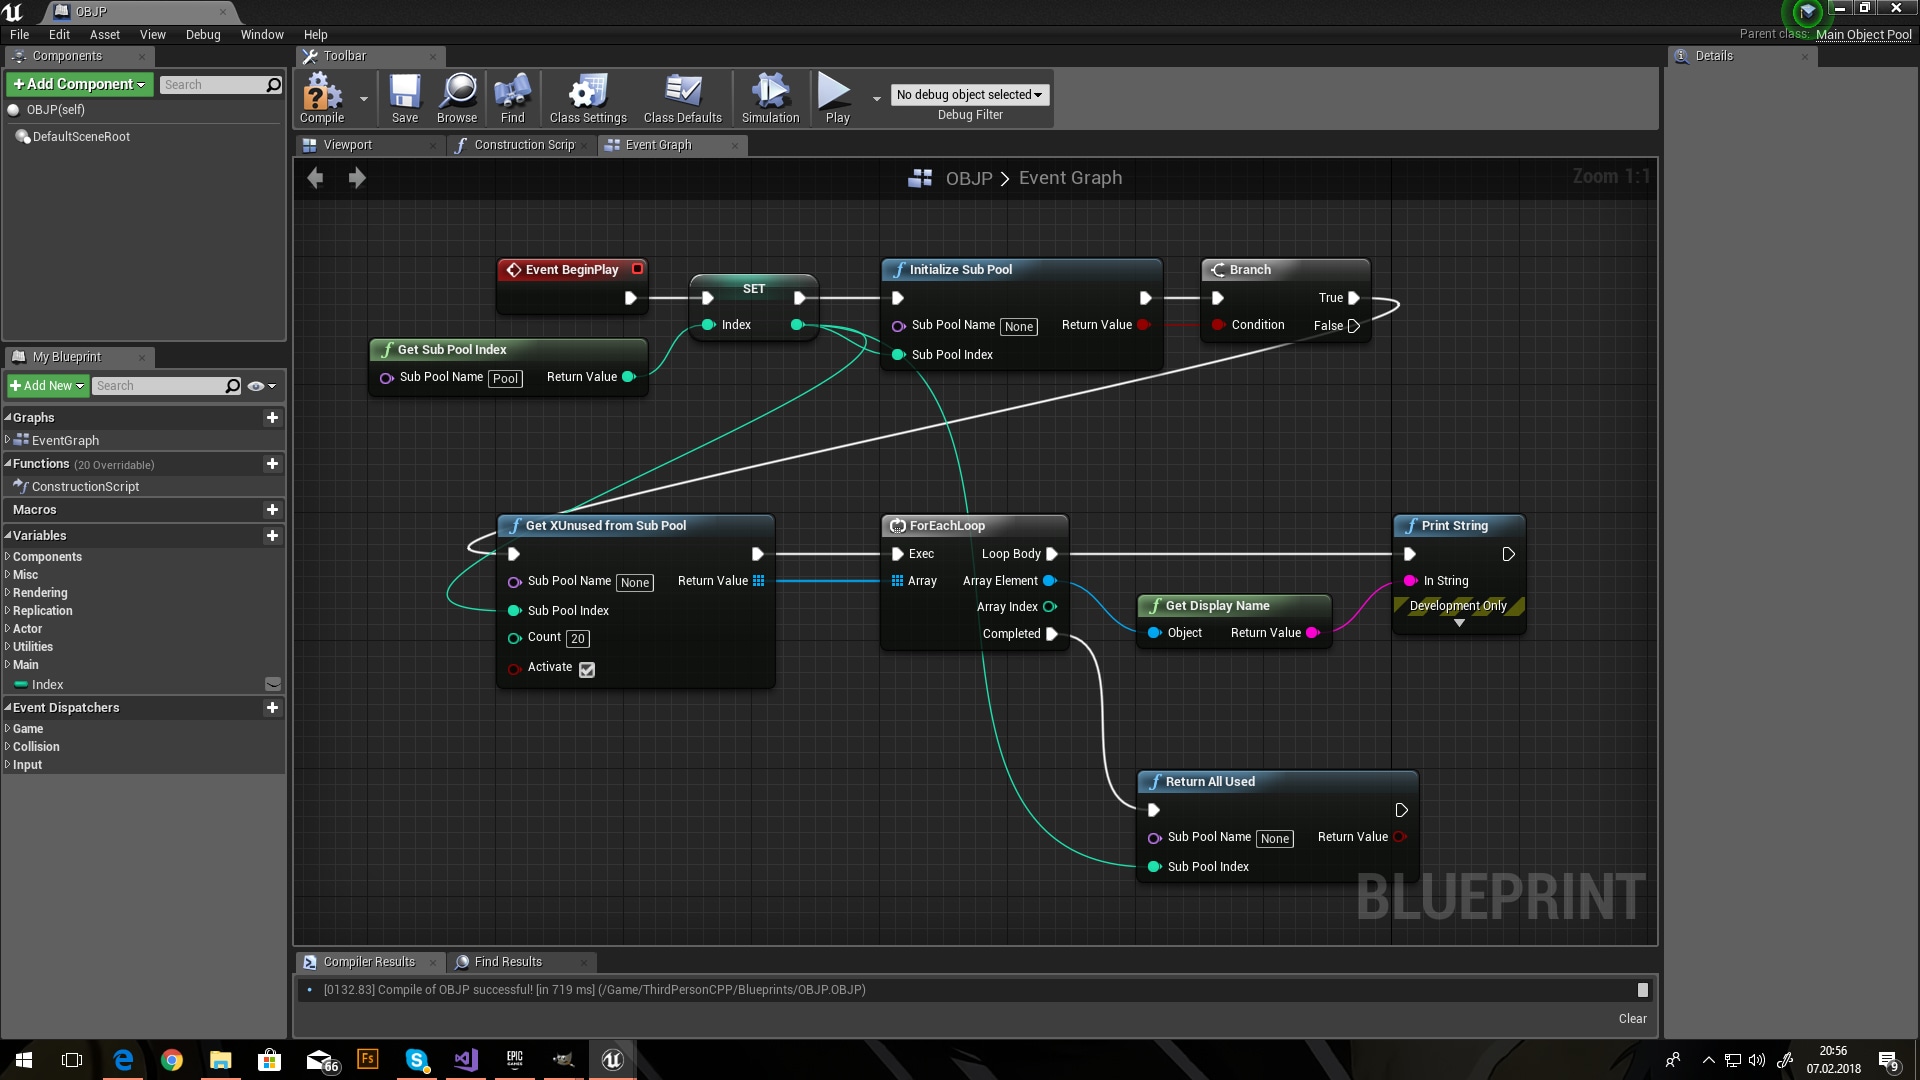Clear the Compiler Results log
The image size is (1920, 1080).
pos(1631,1018)
